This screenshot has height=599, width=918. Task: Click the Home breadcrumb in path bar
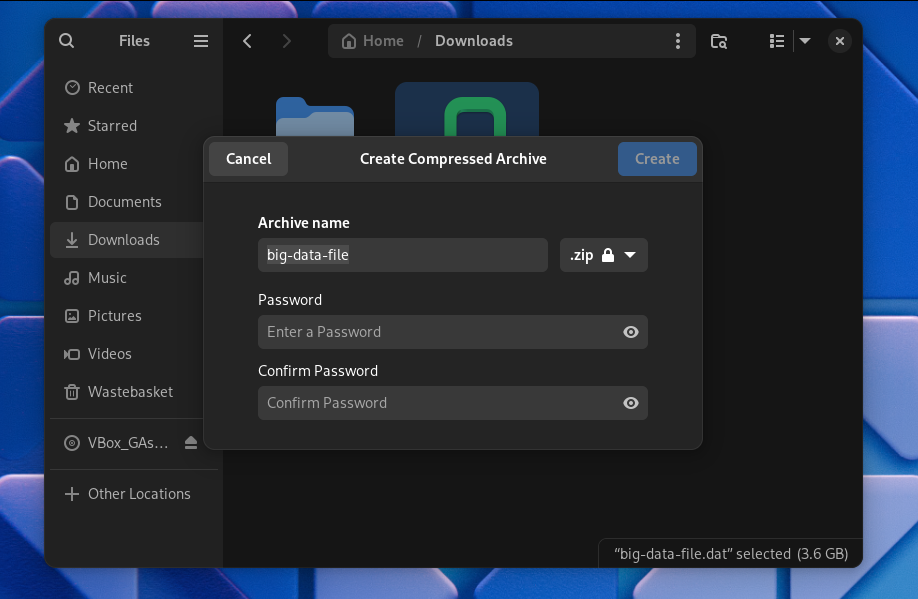373,41
